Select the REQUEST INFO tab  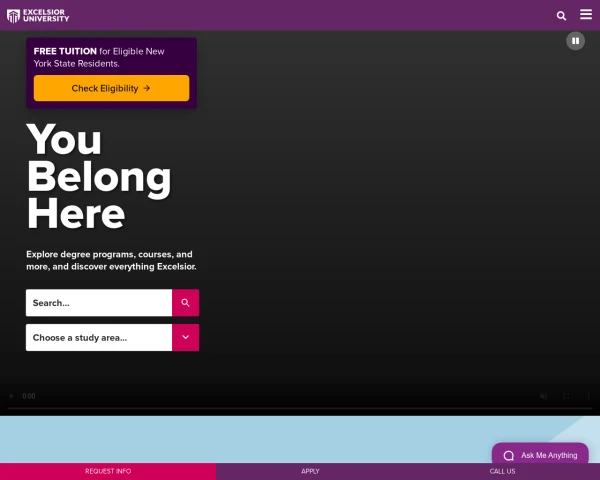coord(108,471)
